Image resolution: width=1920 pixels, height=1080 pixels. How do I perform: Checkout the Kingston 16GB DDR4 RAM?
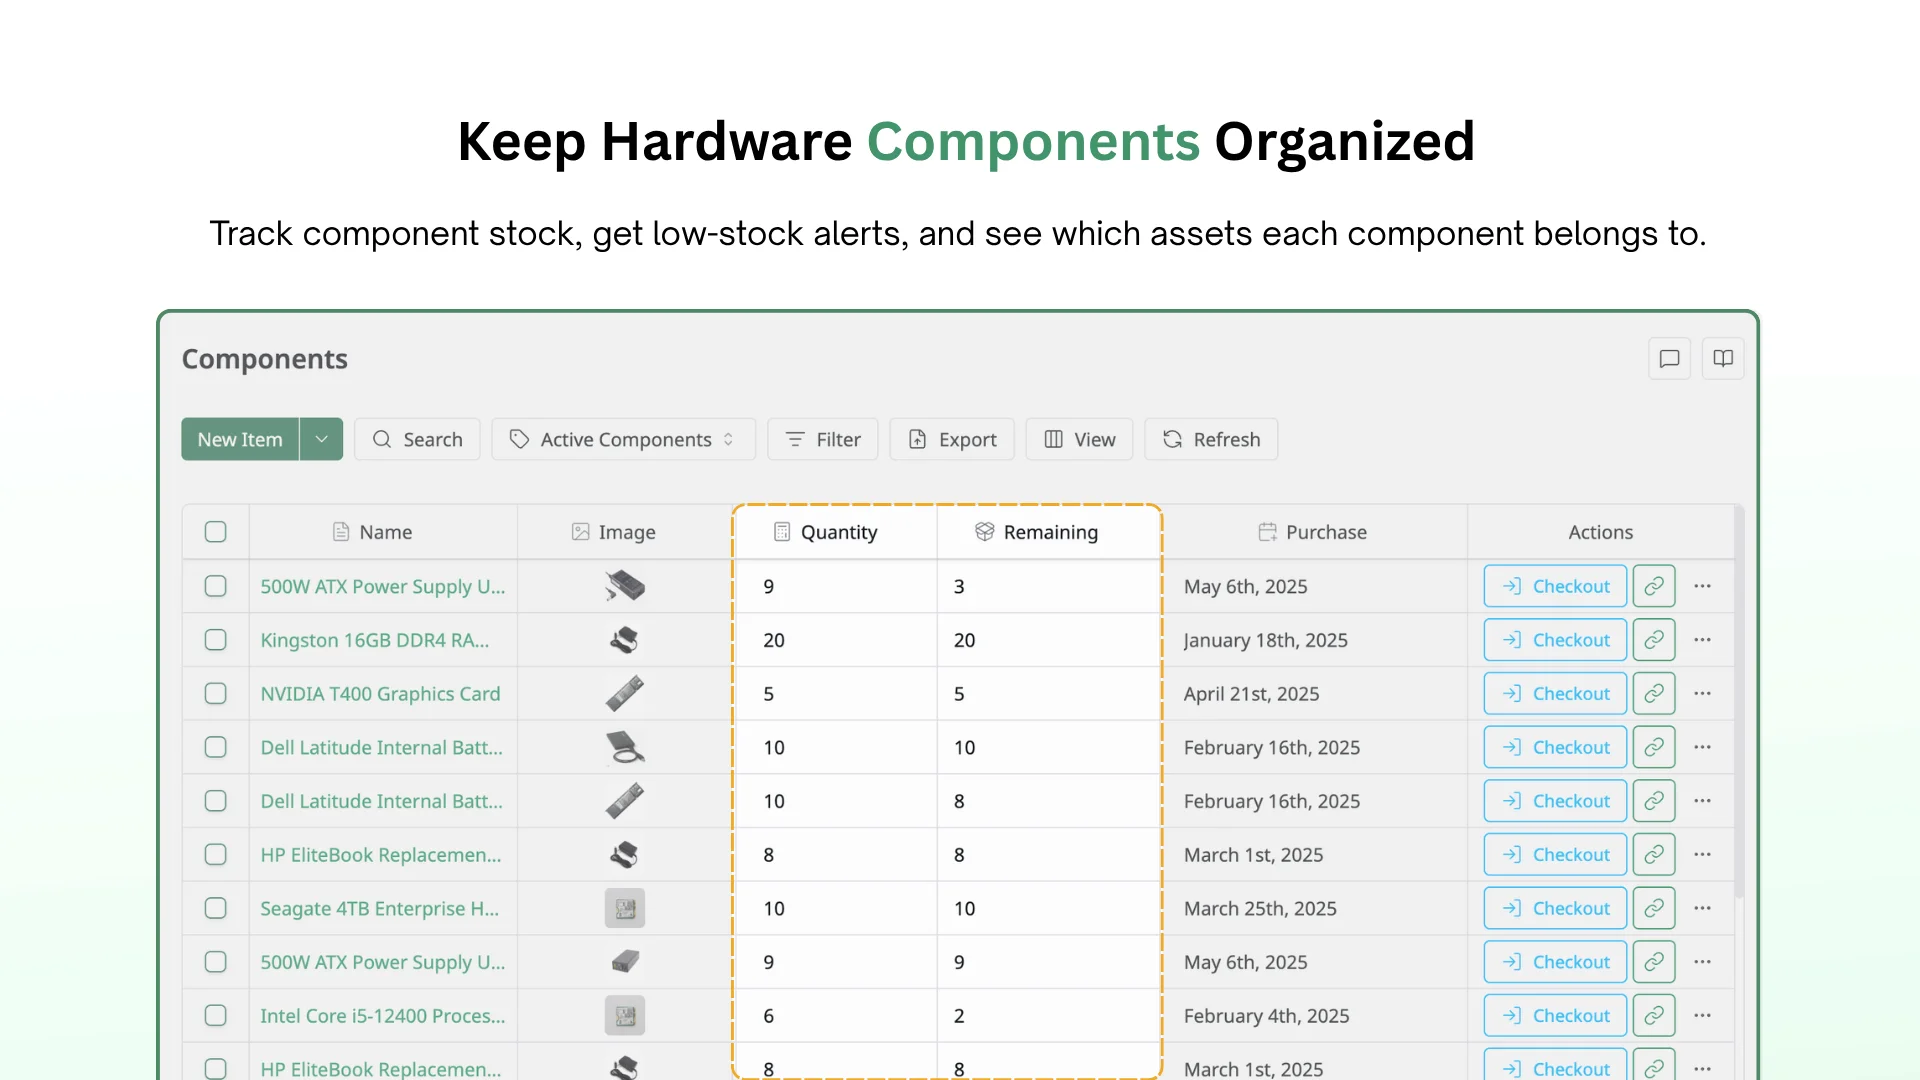[x=1556, y=640]
